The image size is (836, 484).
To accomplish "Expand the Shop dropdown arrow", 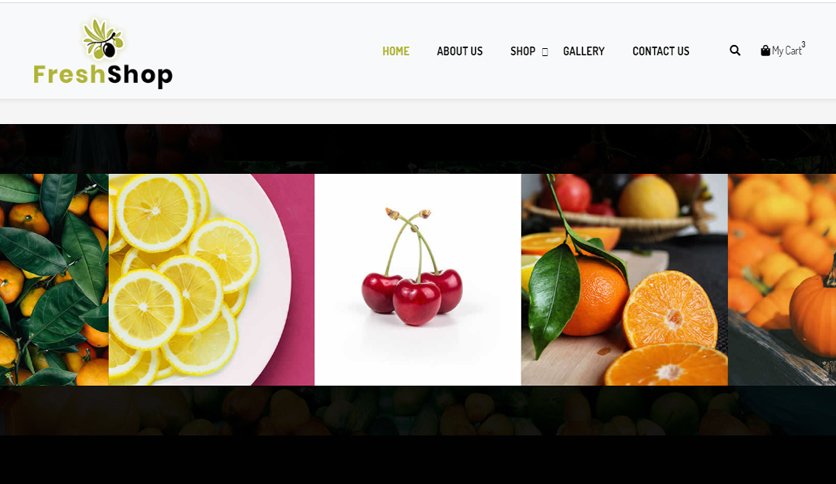I will click(x=545, y=52).
